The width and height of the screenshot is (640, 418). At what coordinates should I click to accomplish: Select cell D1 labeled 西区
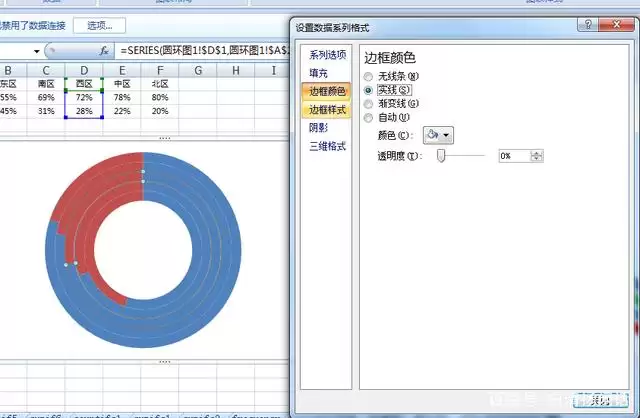coord(84,84)
